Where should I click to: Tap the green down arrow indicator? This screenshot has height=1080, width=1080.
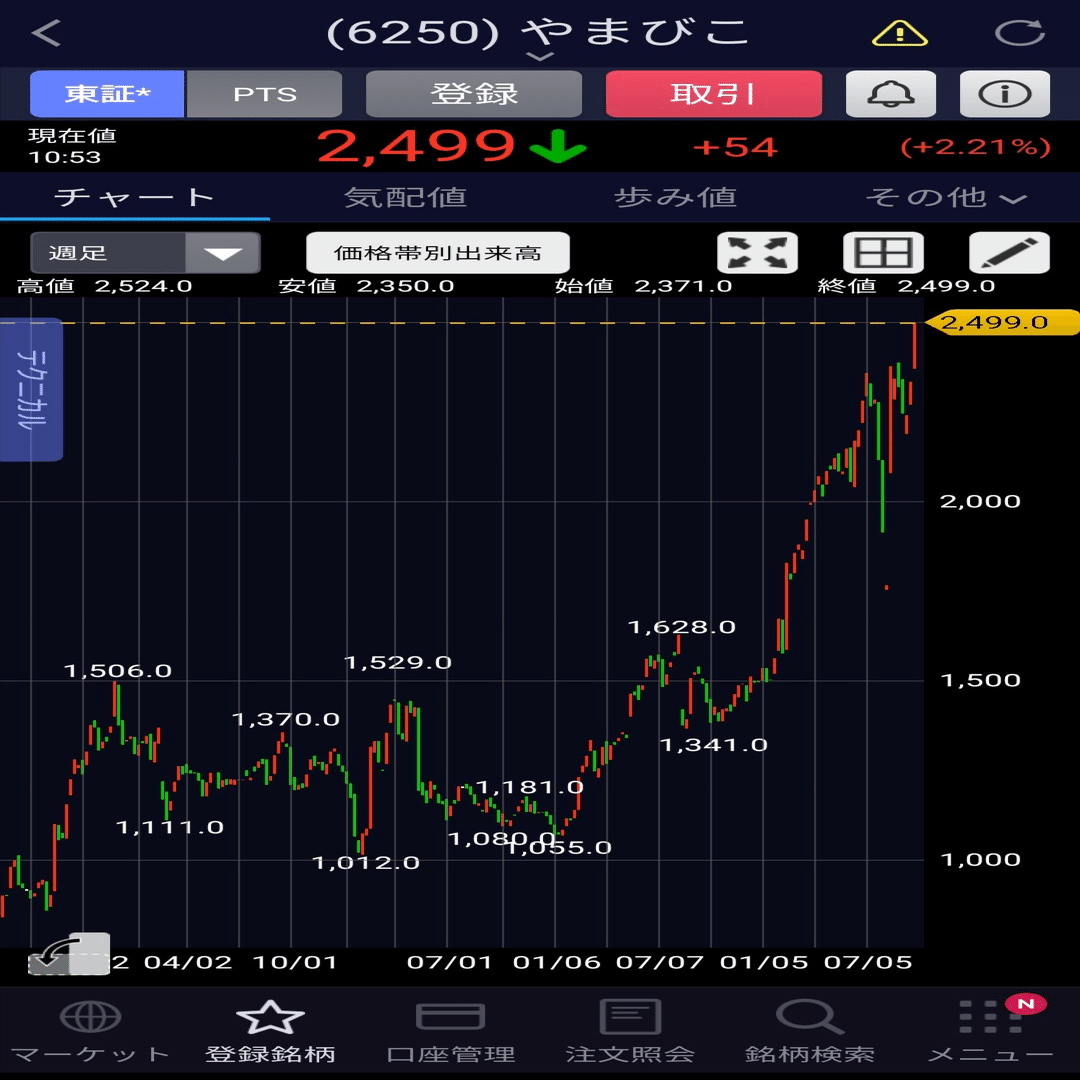tap(558, 146)
